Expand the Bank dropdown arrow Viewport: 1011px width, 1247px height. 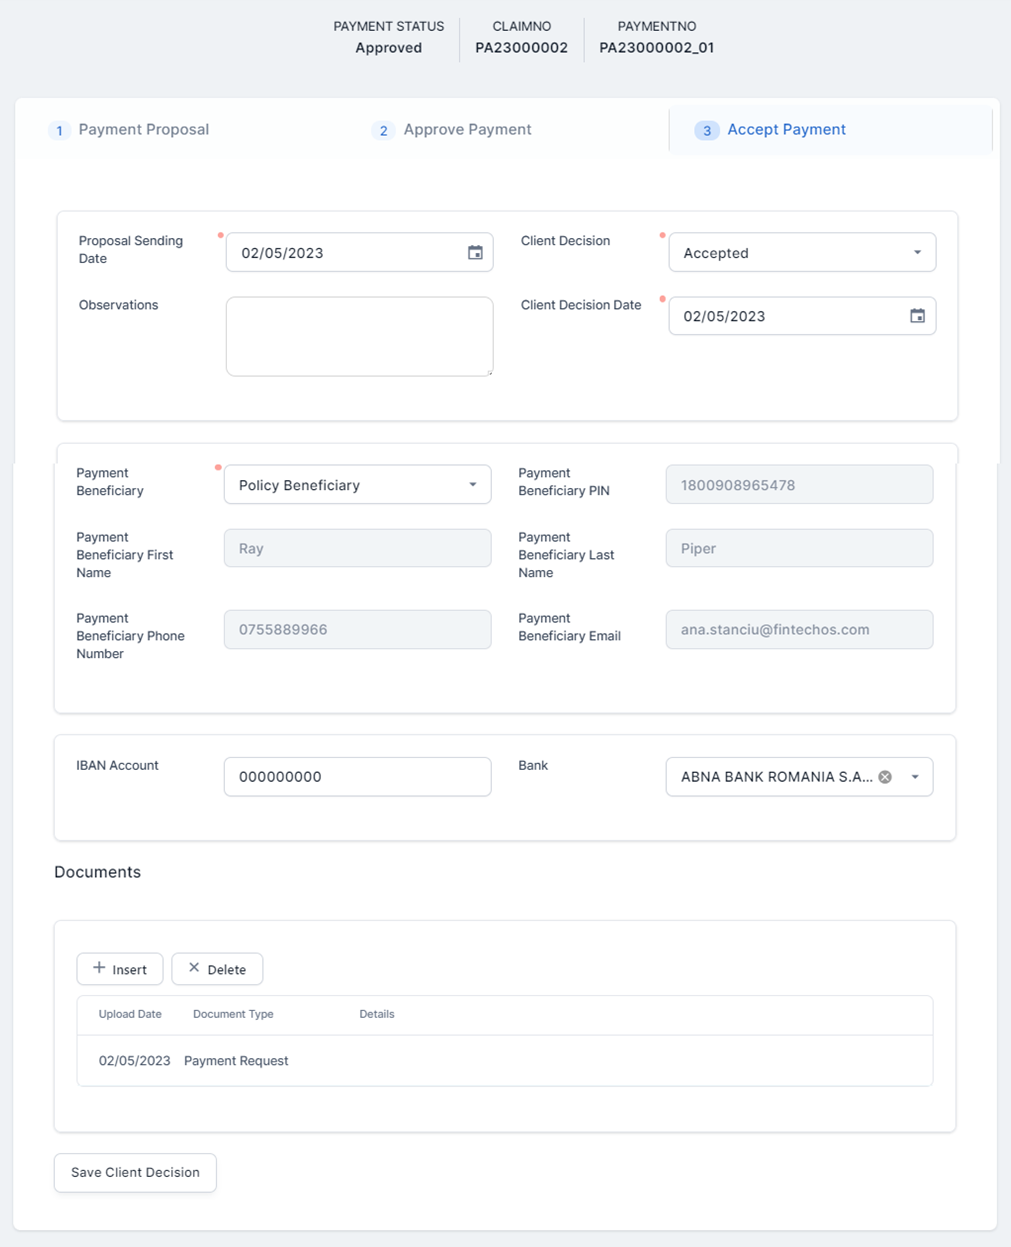pos(914,777)
